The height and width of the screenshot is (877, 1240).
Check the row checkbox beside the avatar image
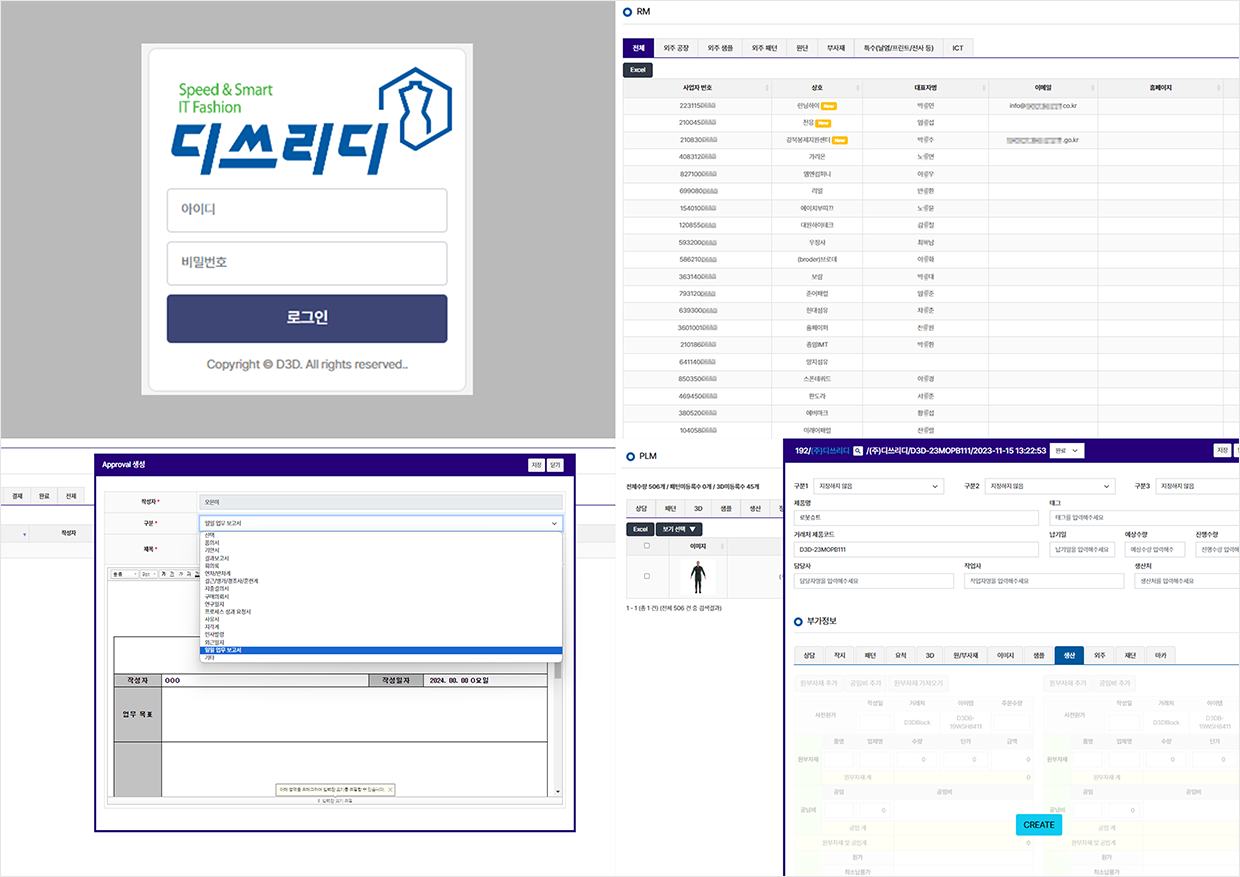646,576
